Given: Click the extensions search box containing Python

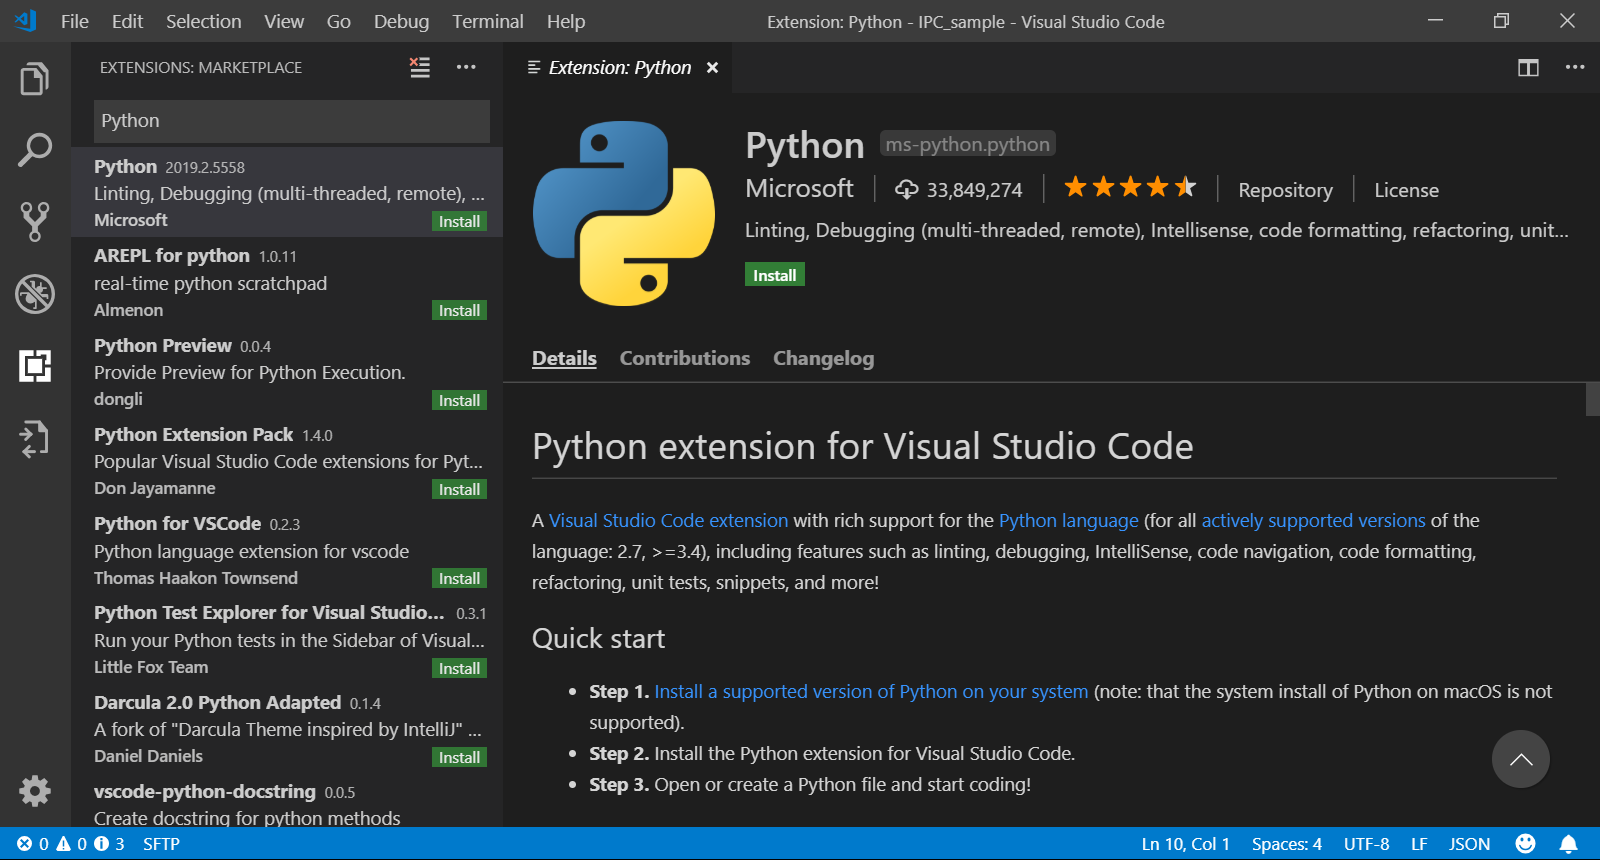Looking at the screenshot, I should [291, 121].
